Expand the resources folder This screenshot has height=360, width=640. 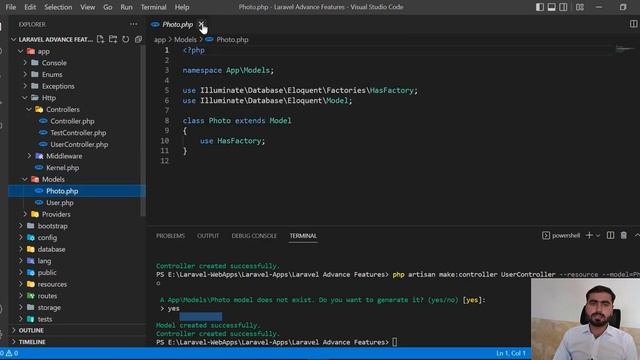click(77, 284)
